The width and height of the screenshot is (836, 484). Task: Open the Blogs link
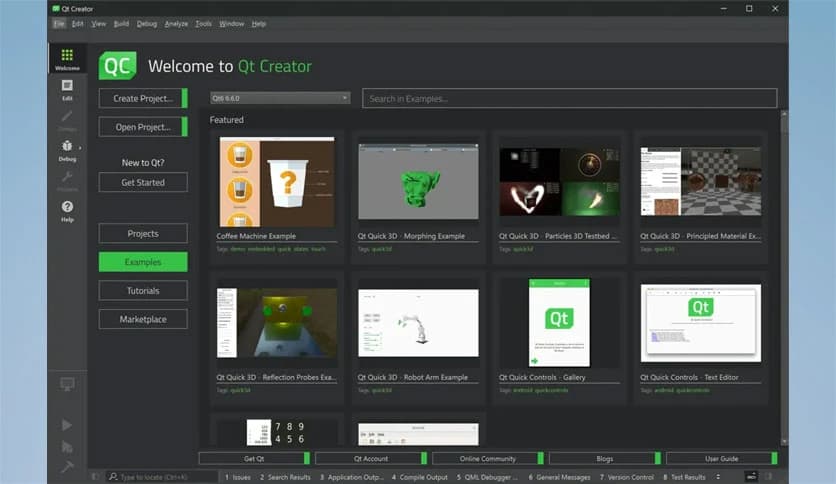pyautogui.click(x=605, y=458)
